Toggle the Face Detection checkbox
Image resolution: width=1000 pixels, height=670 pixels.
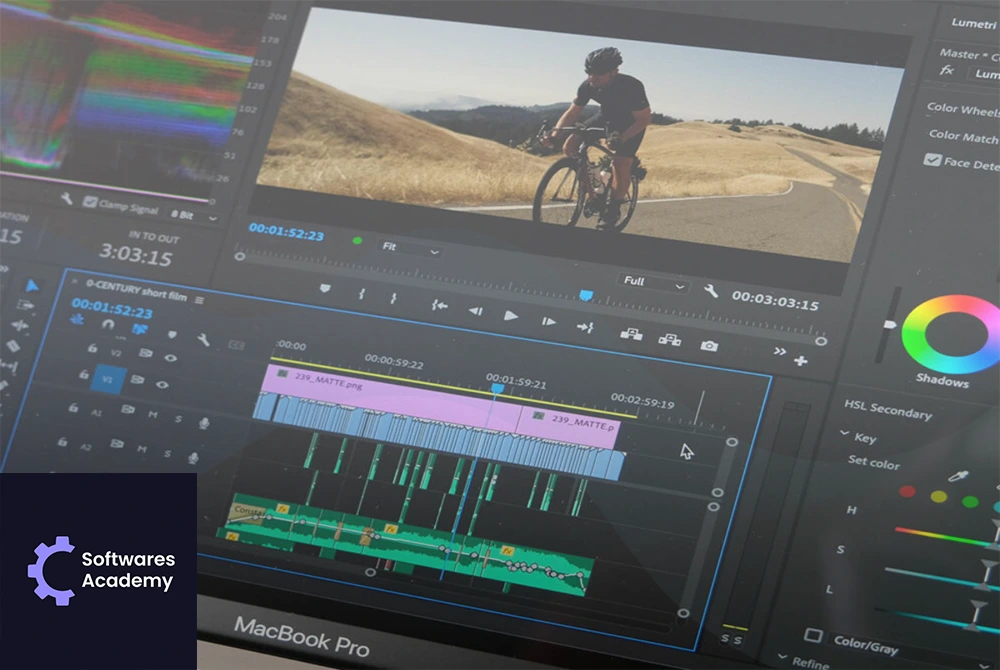click(933, 159)
